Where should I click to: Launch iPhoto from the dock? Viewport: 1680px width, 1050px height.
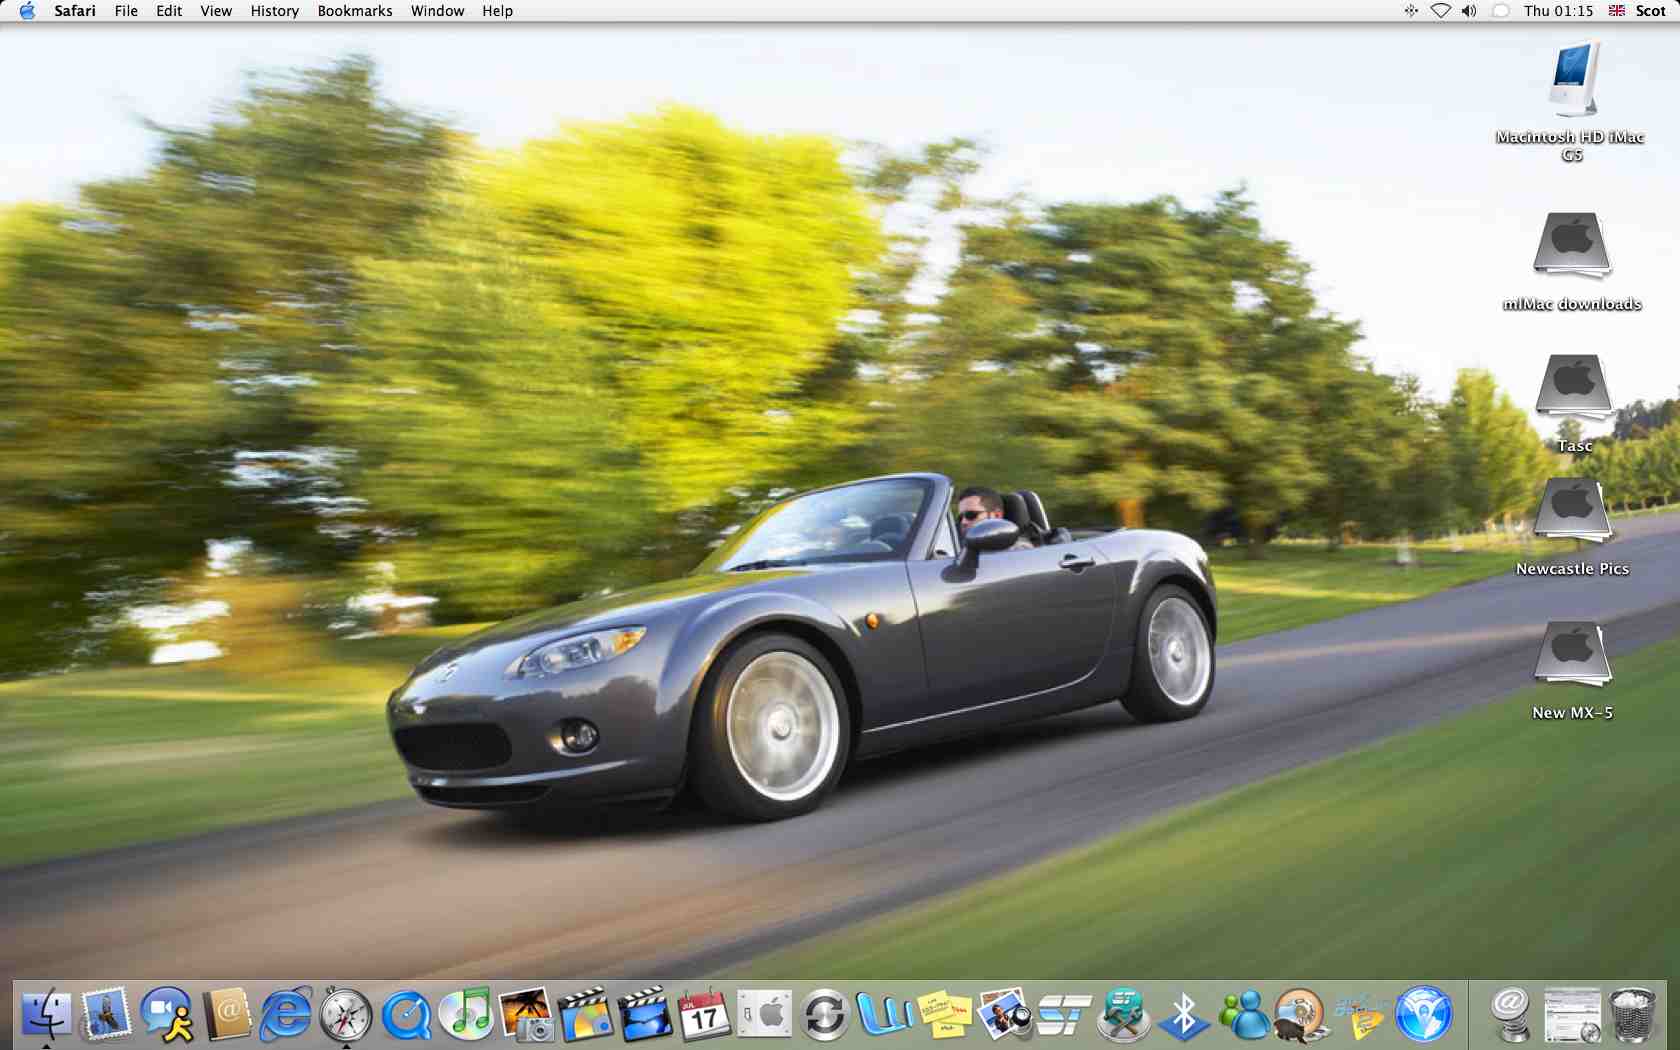pos(526,1016)
